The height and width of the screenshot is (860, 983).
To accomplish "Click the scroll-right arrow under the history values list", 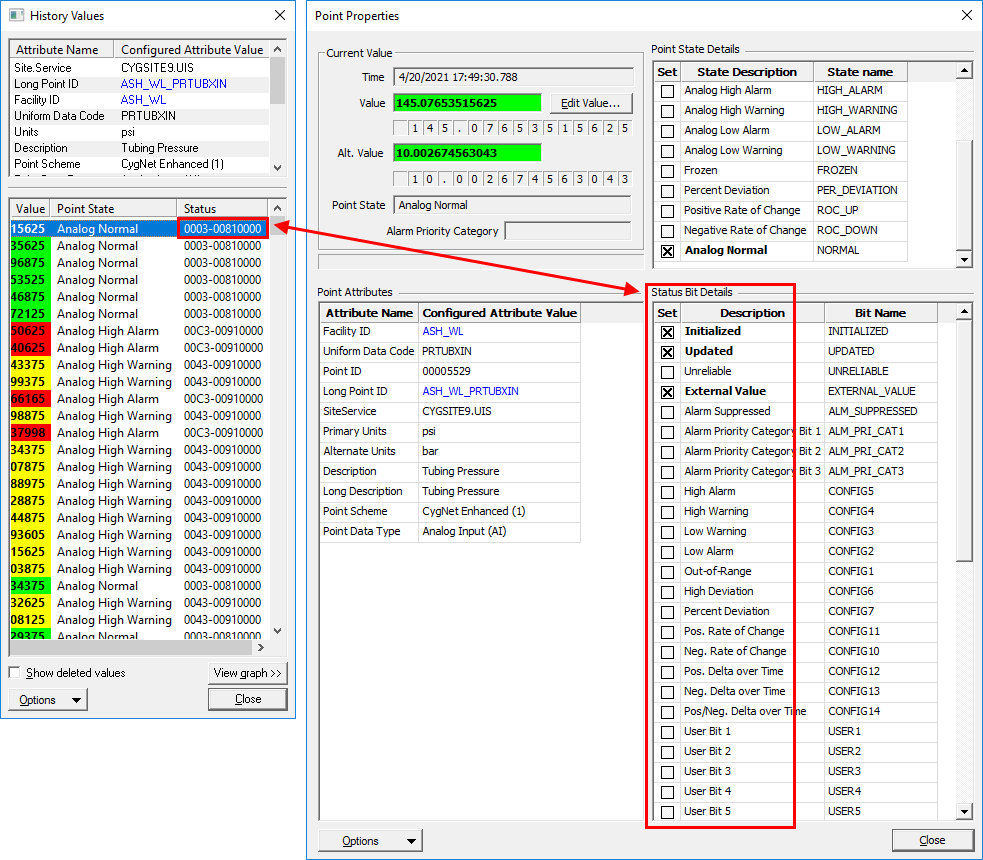I will [261, 647].
